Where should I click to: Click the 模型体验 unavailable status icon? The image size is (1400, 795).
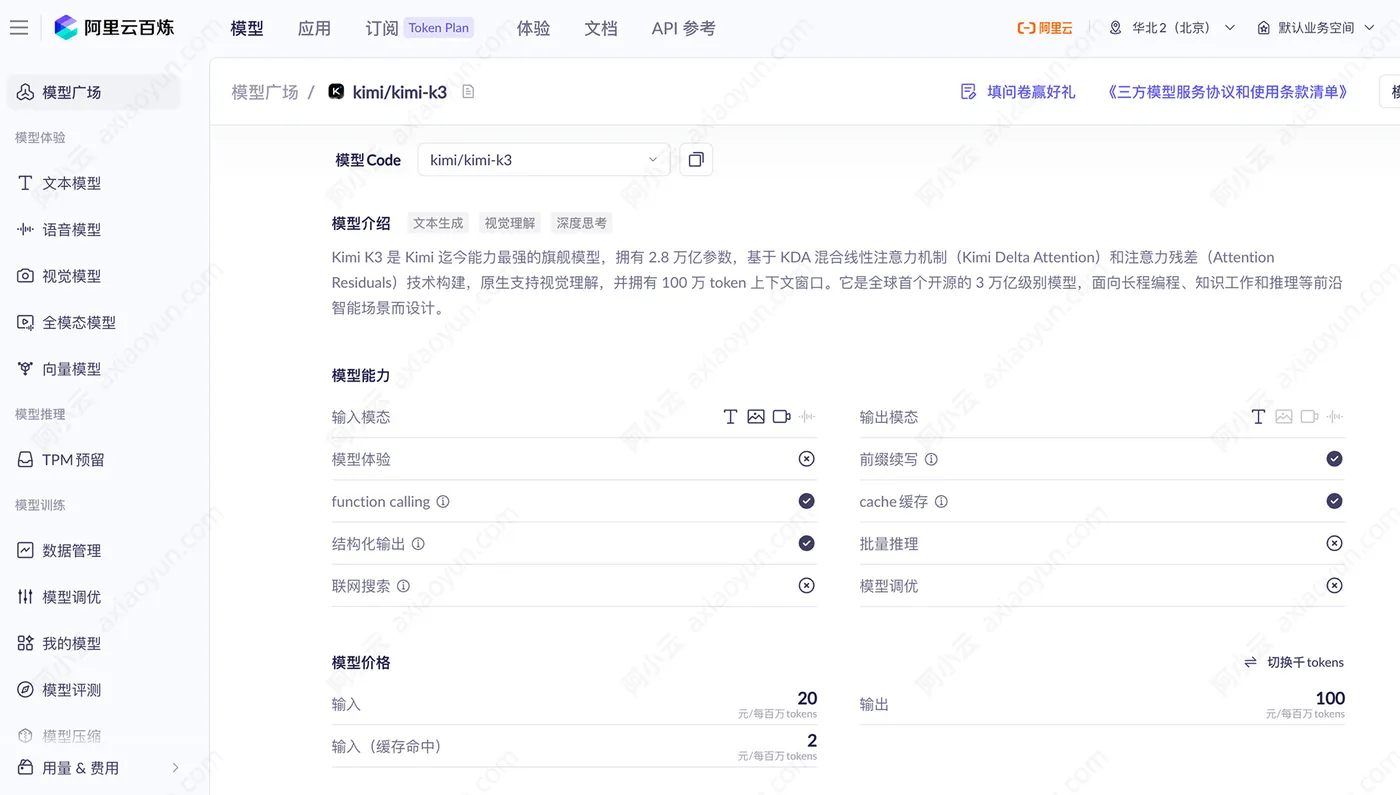(x=807, y=459)
